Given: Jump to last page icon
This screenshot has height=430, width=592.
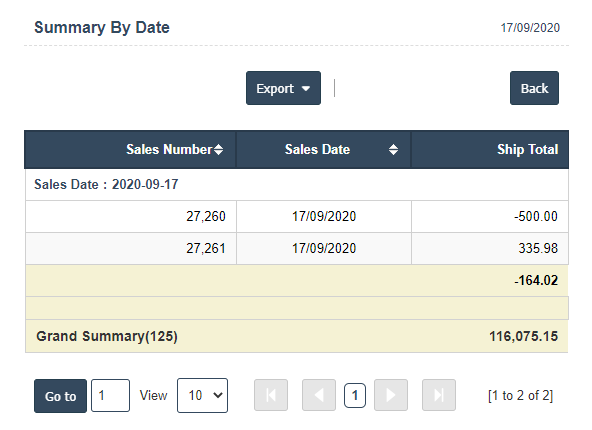Looking at the screenshot, I should pyautogui.click(x=439, y=395).
